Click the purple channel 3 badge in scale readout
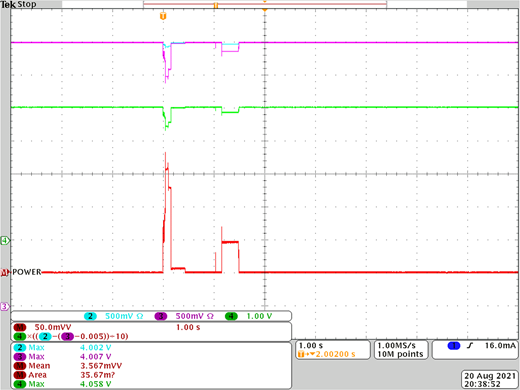 pos(161,316)
